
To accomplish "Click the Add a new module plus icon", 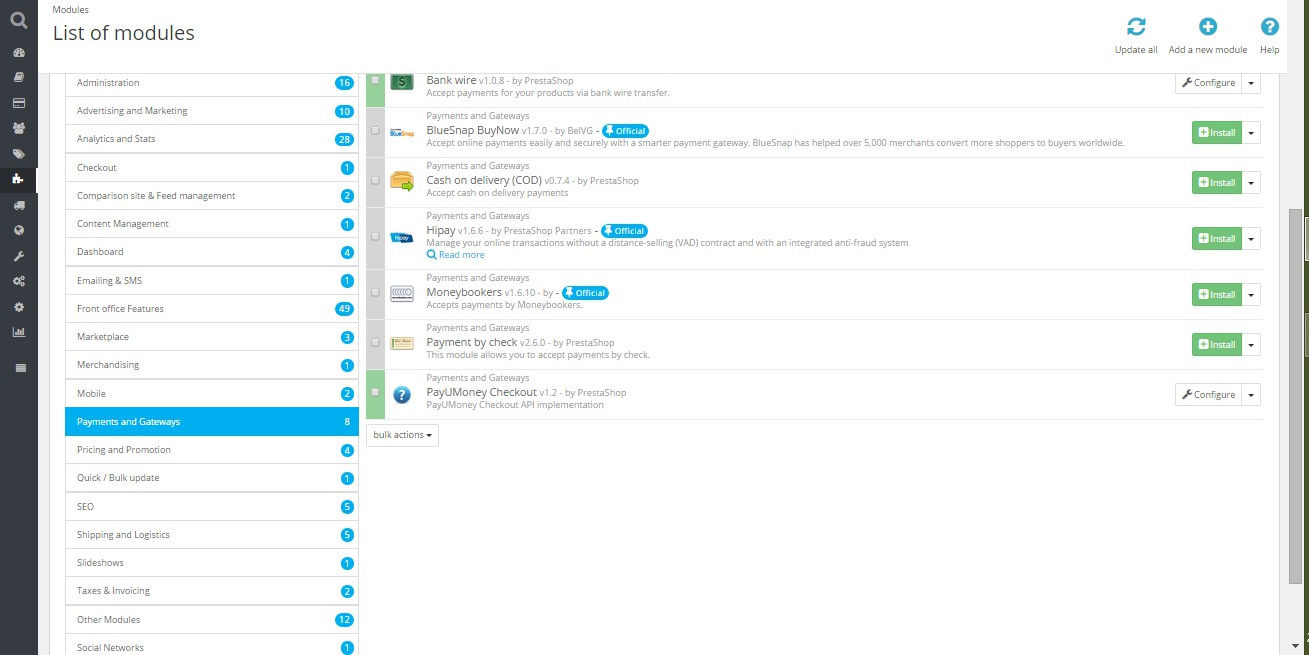I will point(1208,27).
